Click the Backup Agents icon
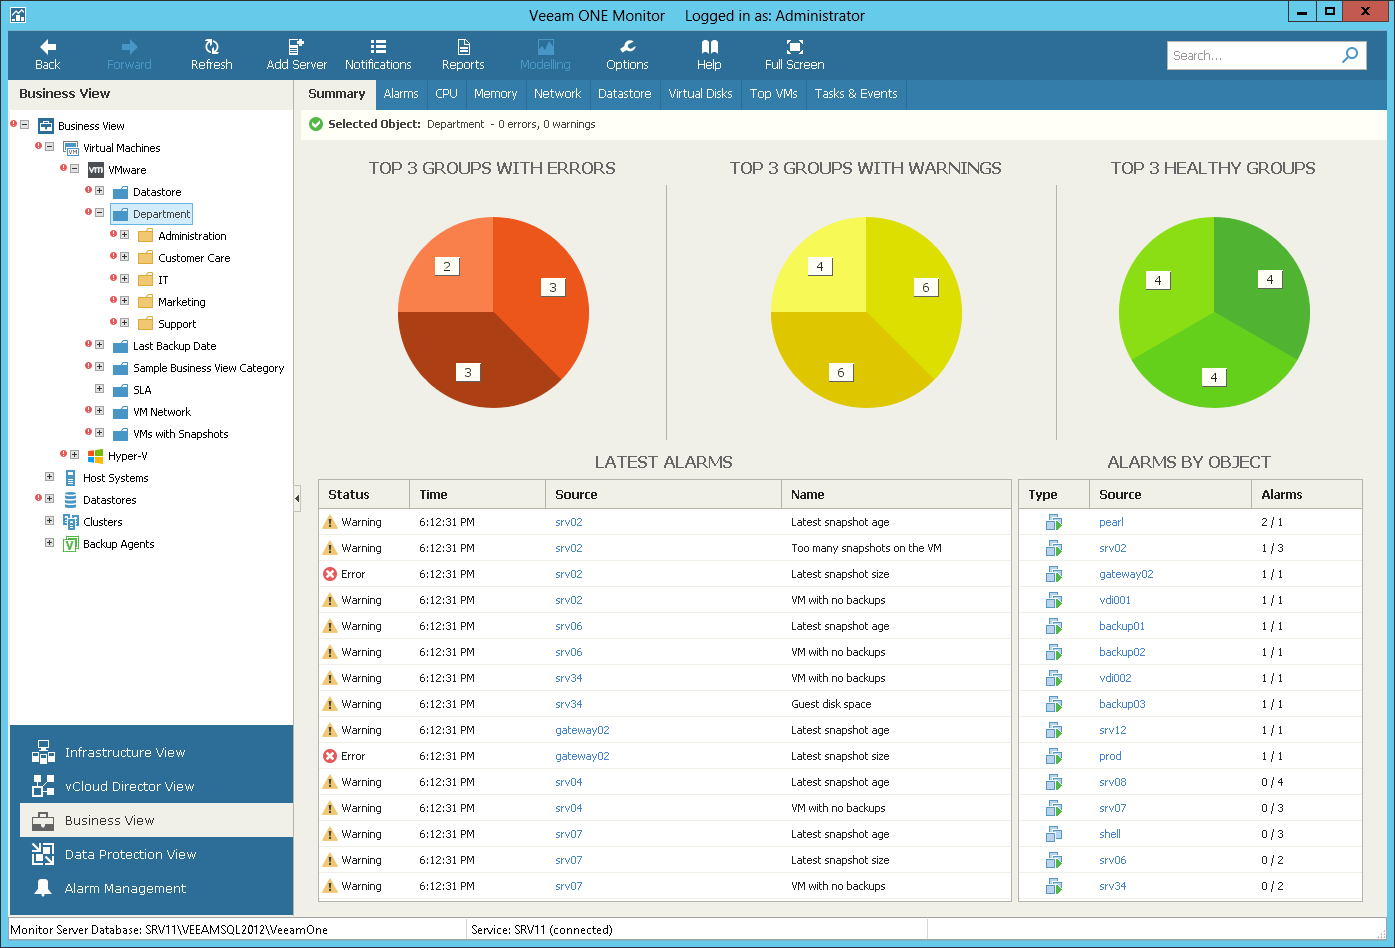The height and width of the screenshot is (948, 1395). click(70, 544)
